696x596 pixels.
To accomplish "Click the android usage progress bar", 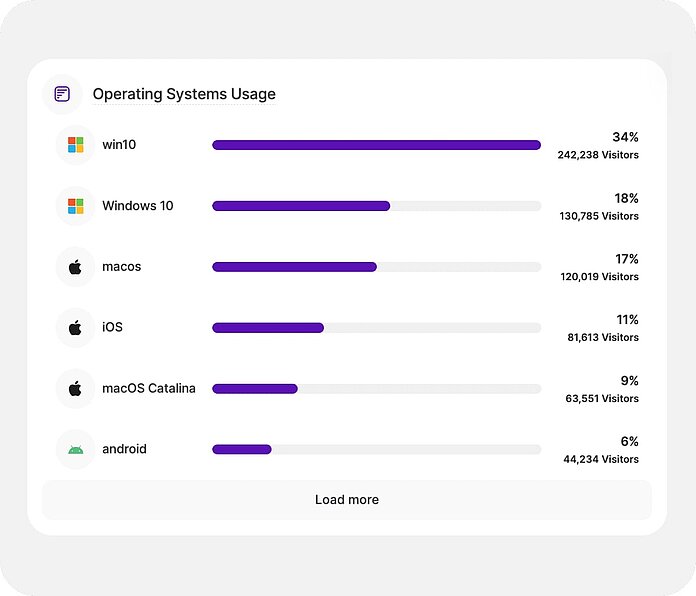I will pyautogui.click(x=376, y=449).
